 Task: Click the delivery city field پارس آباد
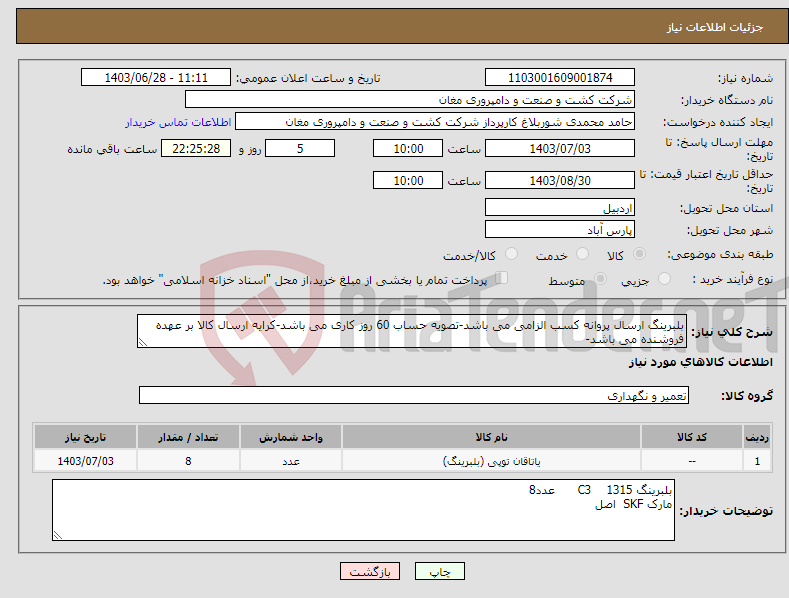pos(560,230)
